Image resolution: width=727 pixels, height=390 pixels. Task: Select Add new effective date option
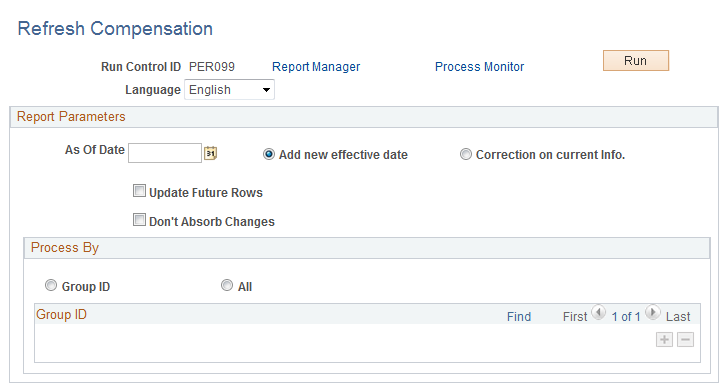[269, 154]
